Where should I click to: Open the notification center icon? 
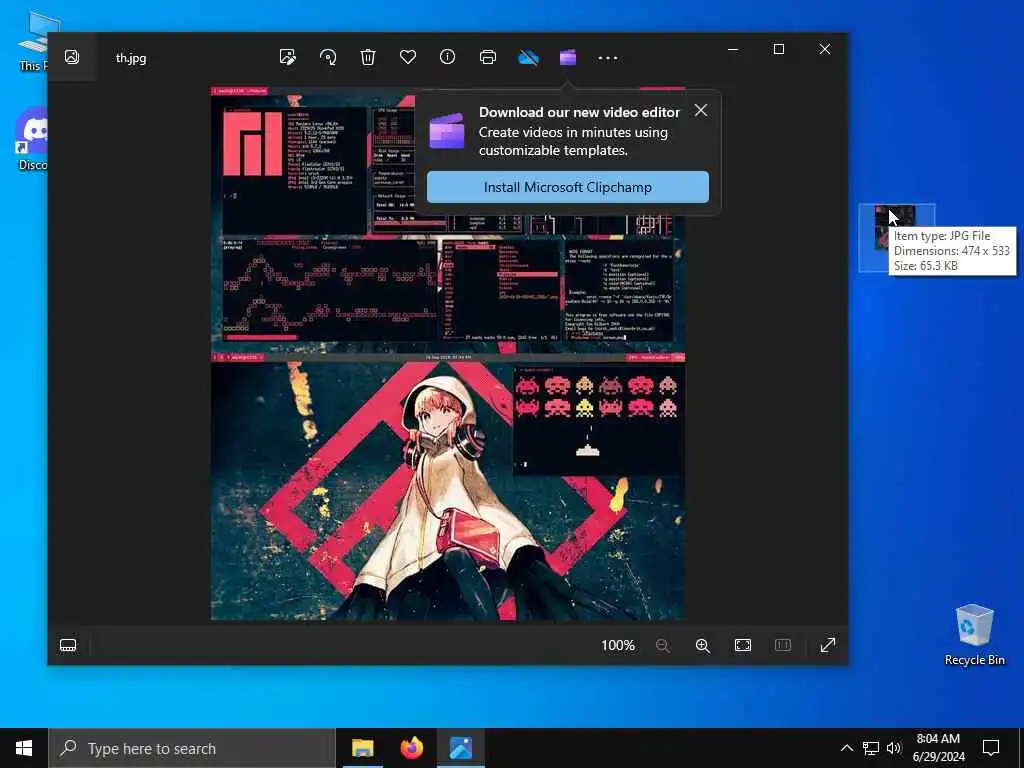[991, 748]
